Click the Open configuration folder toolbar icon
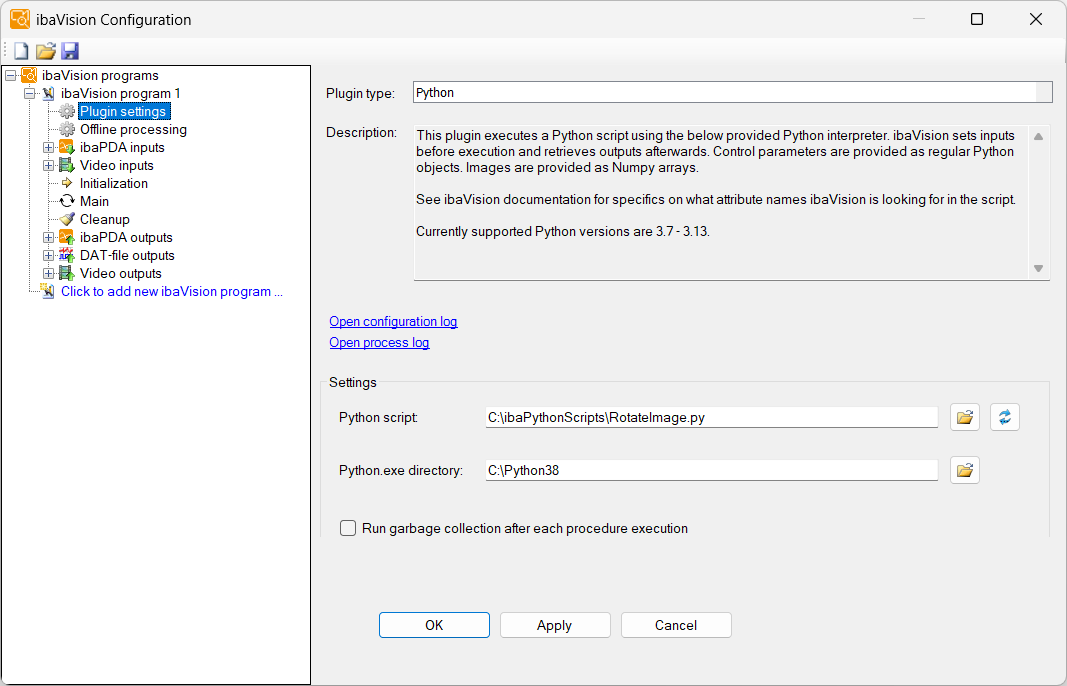 [x=46, y=51]
